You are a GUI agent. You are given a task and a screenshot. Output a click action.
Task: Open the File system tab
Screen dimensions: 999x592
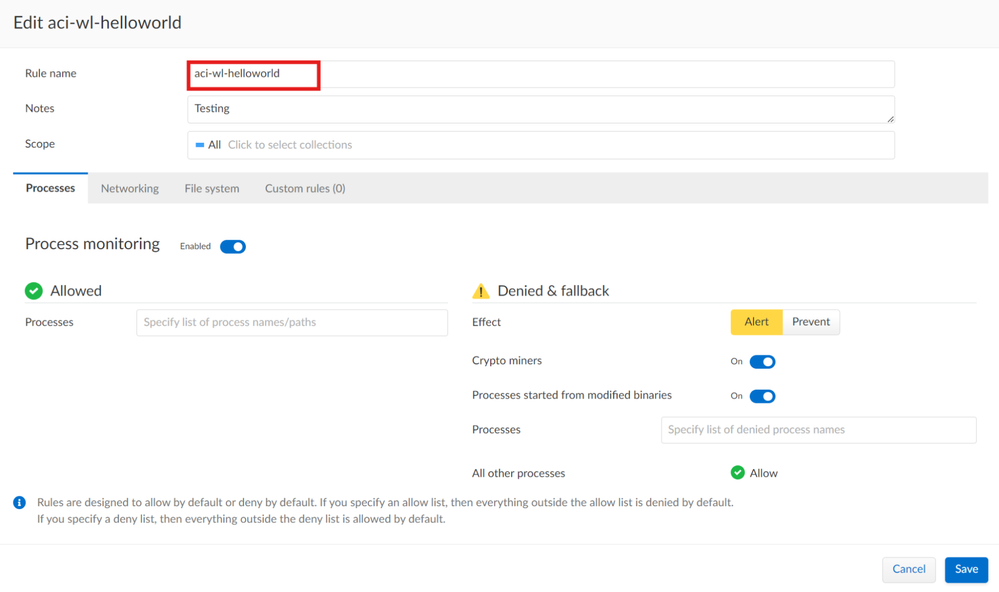pos(212,188)
